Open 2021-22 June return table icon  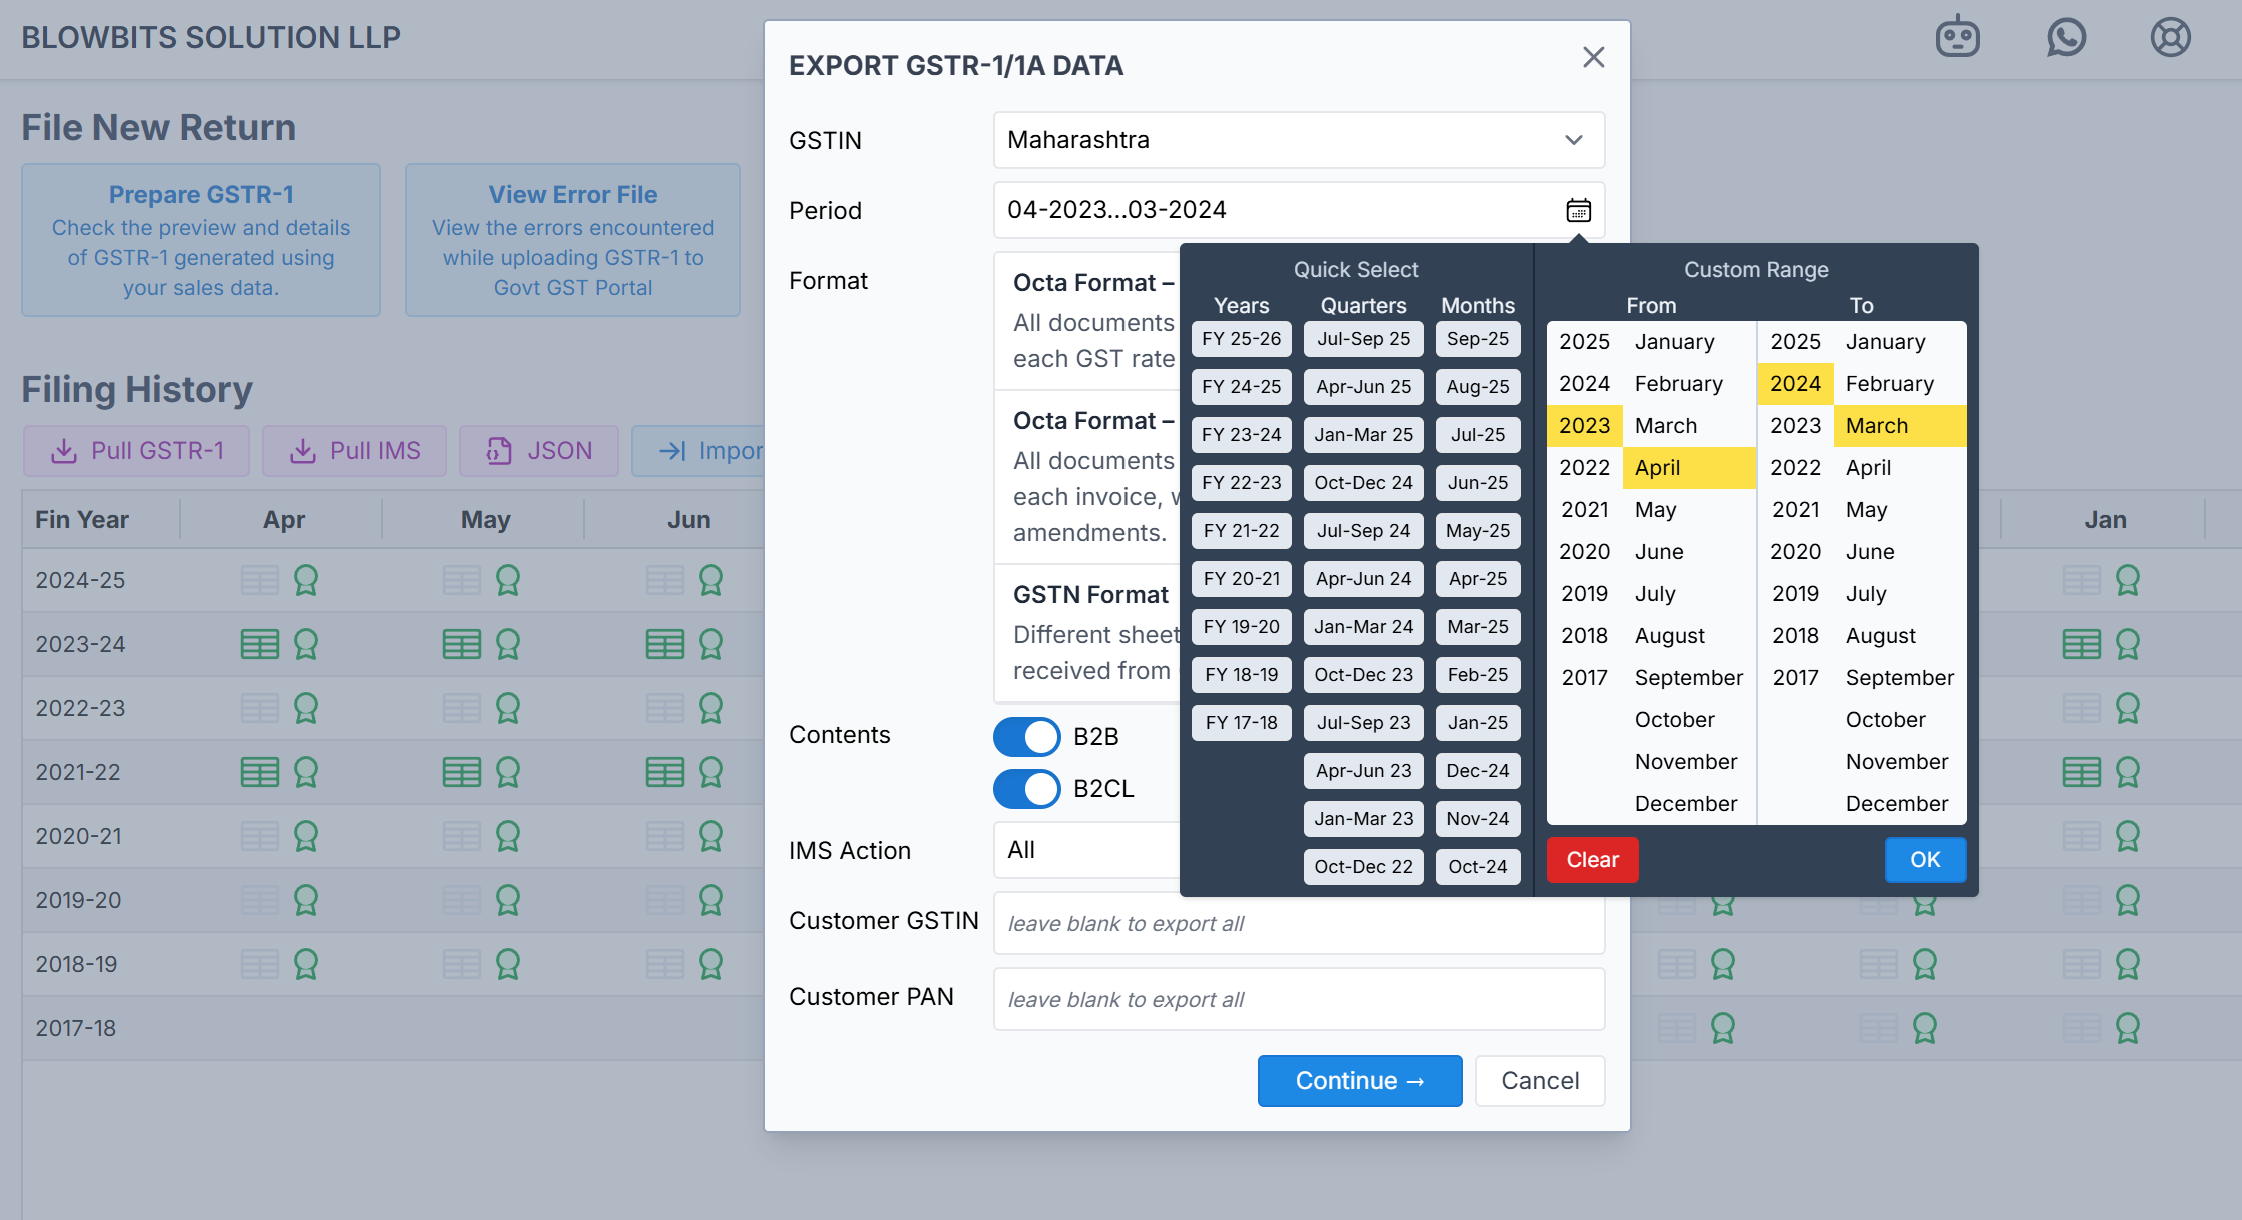click(664, 772)
